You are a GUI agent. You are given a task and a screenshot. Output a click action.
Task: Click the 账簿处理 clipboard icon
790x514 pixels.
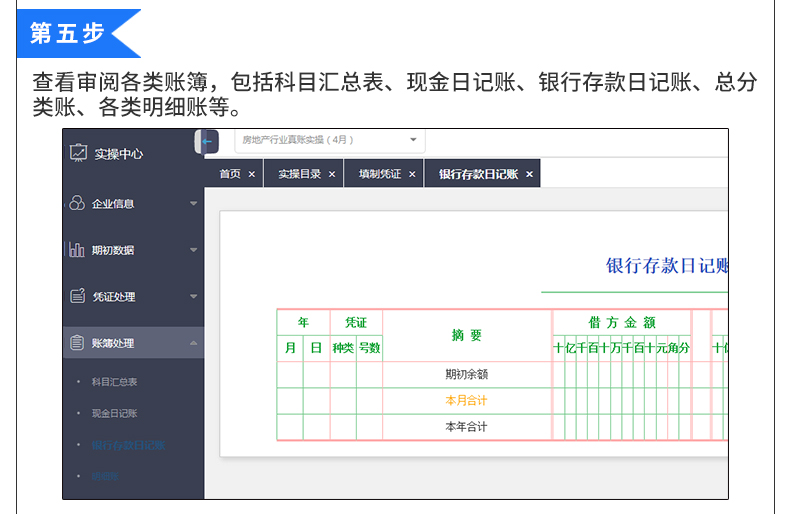point(77,343)
